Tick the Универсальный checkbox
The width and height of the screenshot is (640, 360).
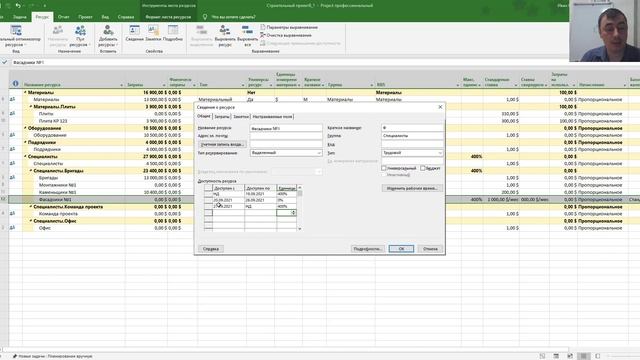[383, 168]
